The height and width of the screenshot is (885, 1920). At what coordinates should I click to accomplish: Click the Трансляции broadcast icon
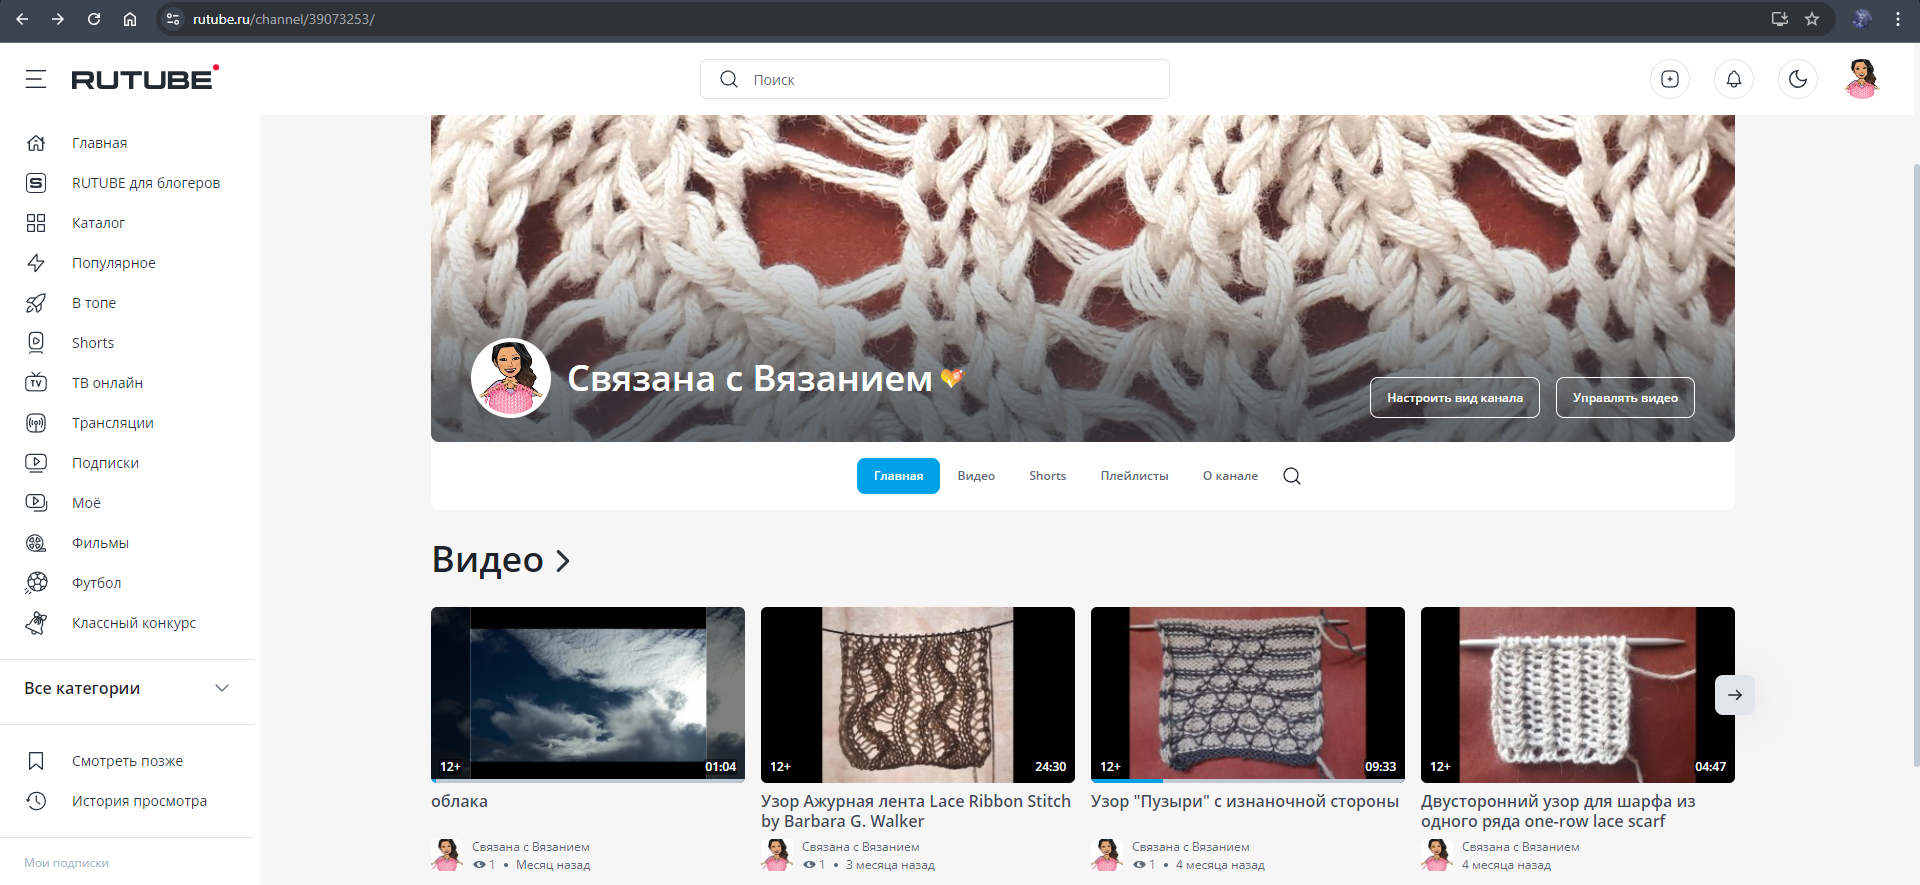coord(36,423)
